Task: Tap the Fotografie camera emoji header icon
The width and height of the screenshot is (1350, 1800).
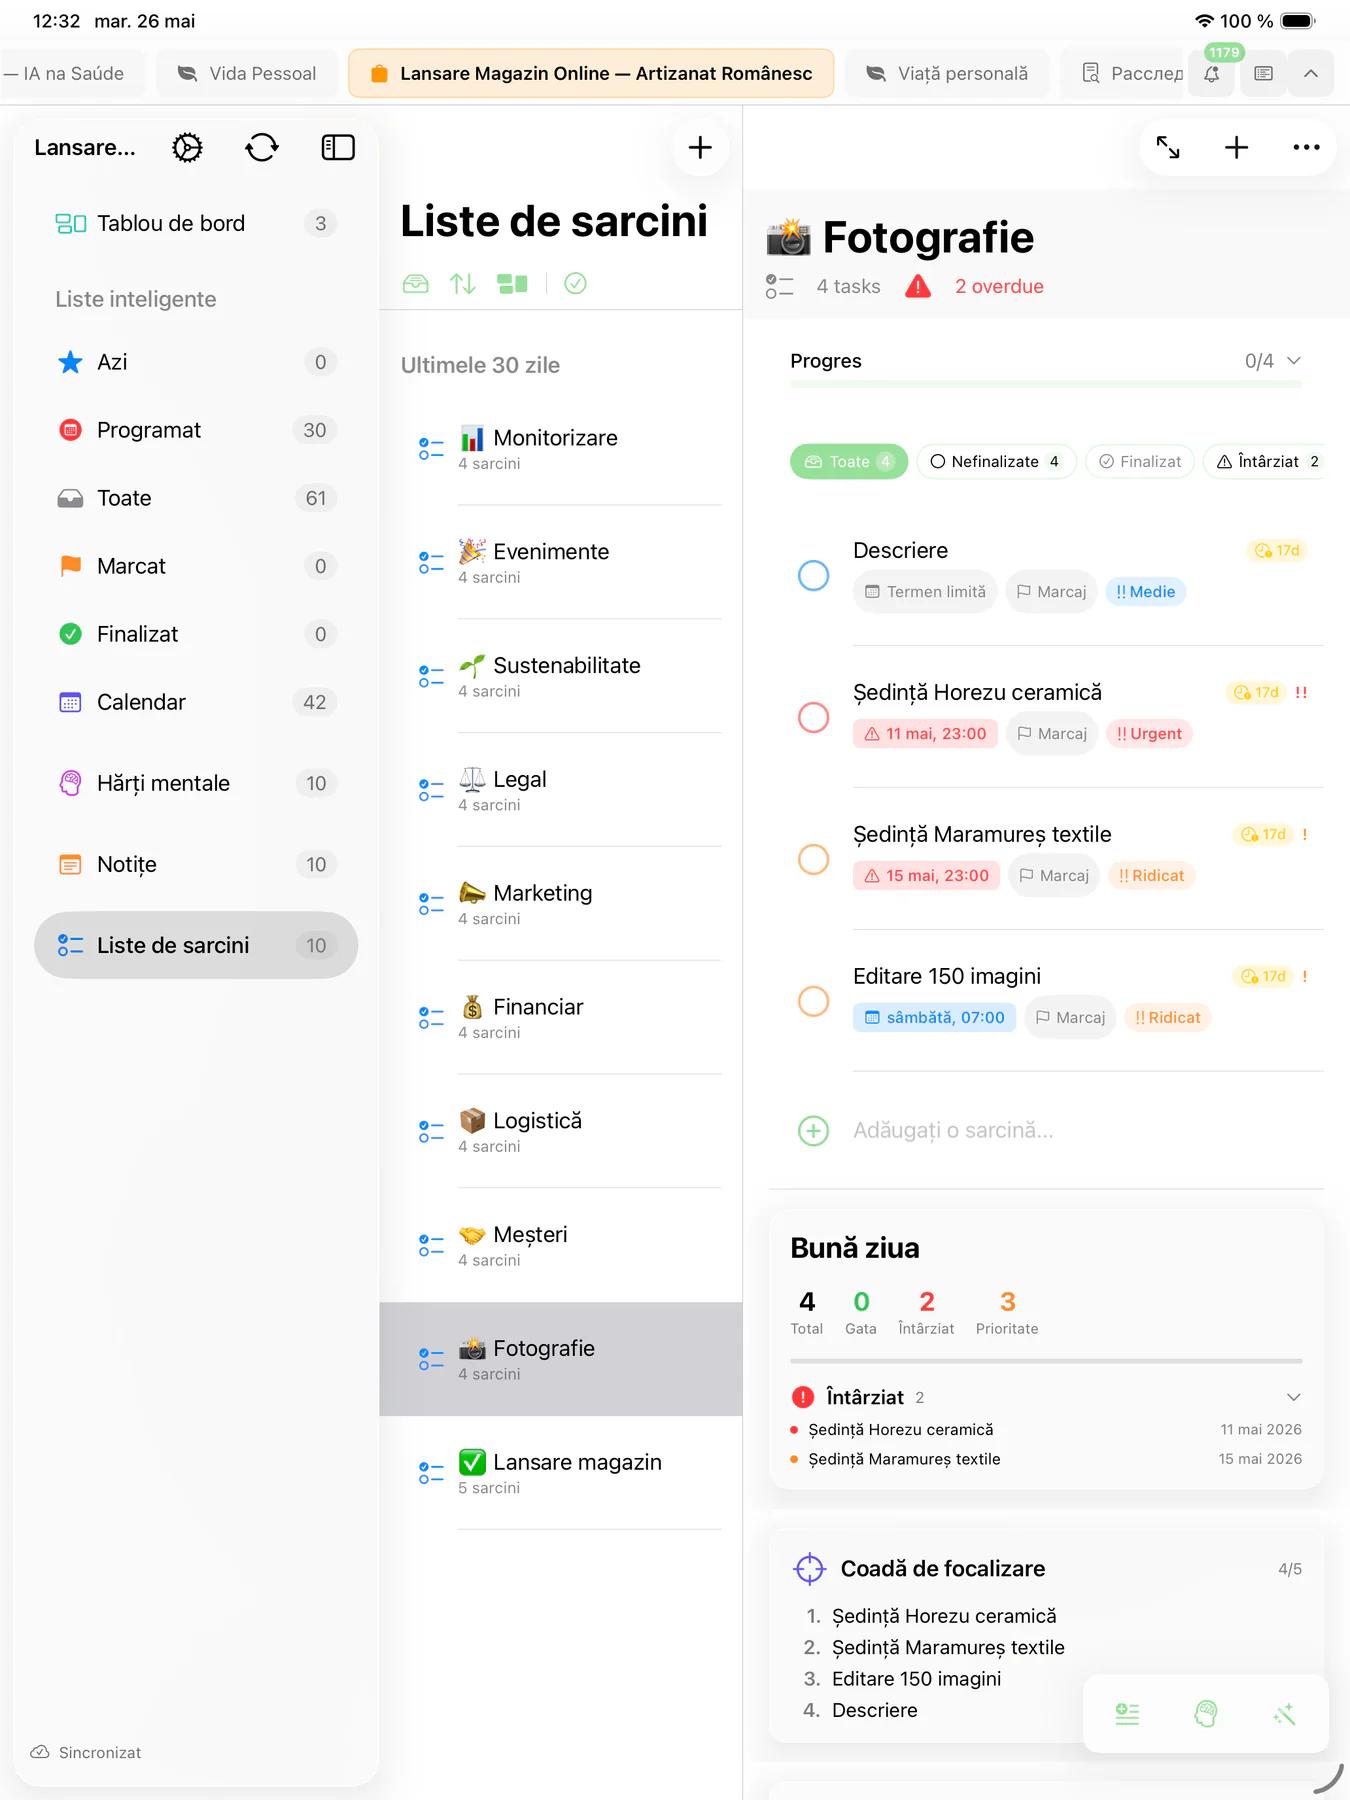Action: (x=789, y=238)
